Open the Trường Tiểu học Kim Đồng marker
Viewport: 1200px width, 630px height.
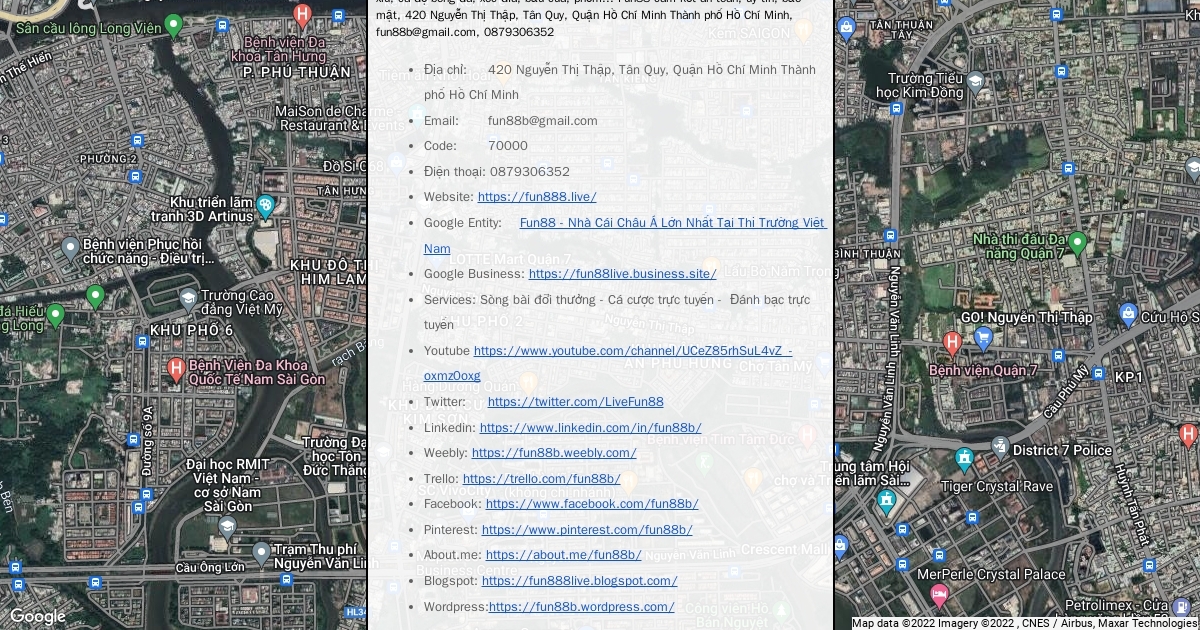pyautogui.click(x=975, y=81)
